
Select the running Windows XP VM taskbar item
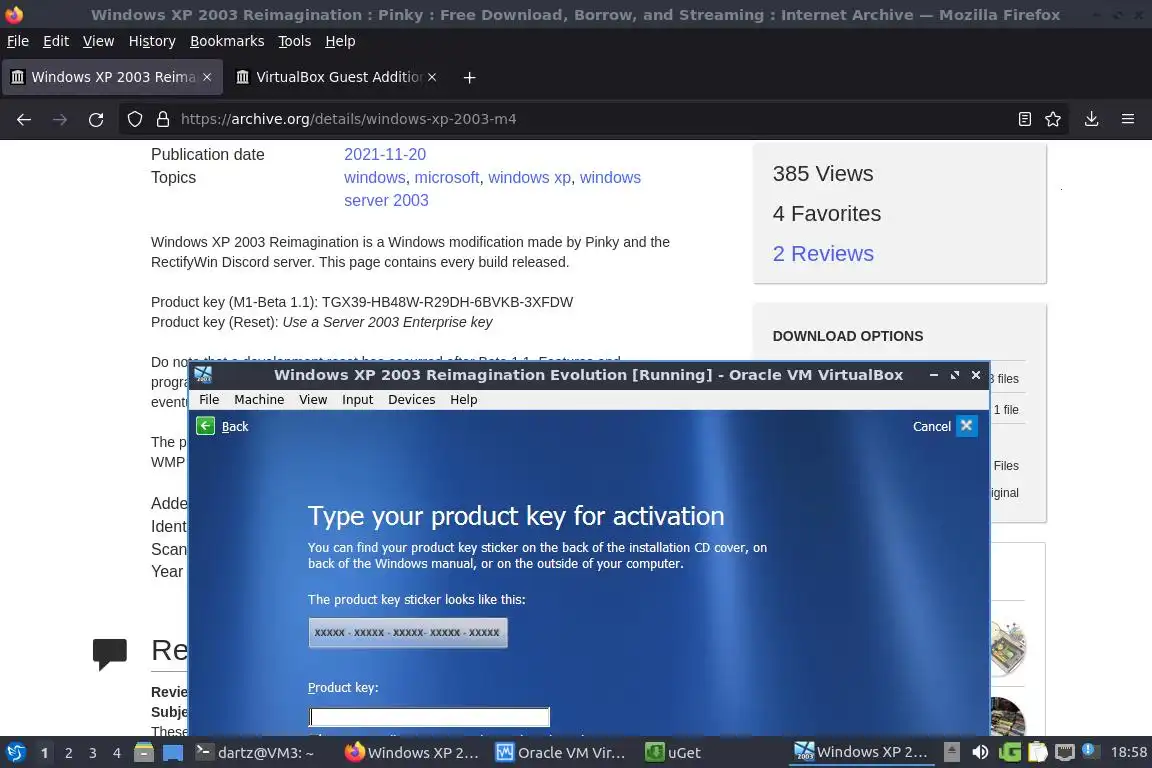[x=861, y=752]
